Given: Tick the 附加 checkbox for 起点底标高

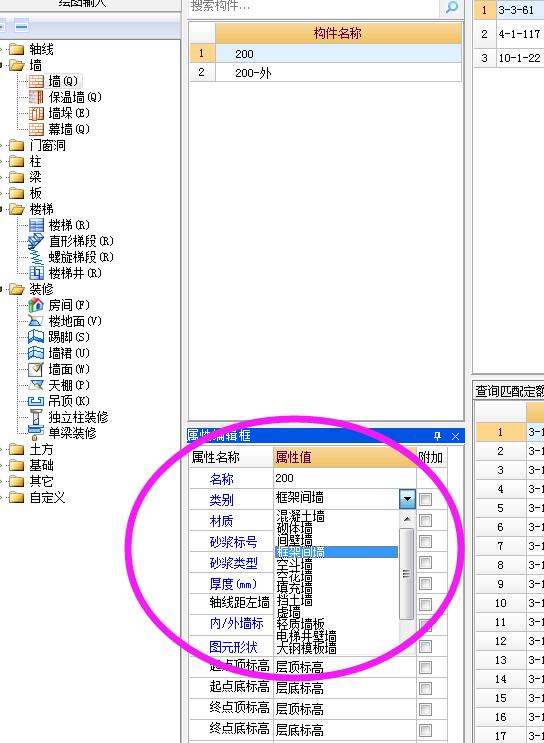Looking at the screenshot, I should click(426, 688).
